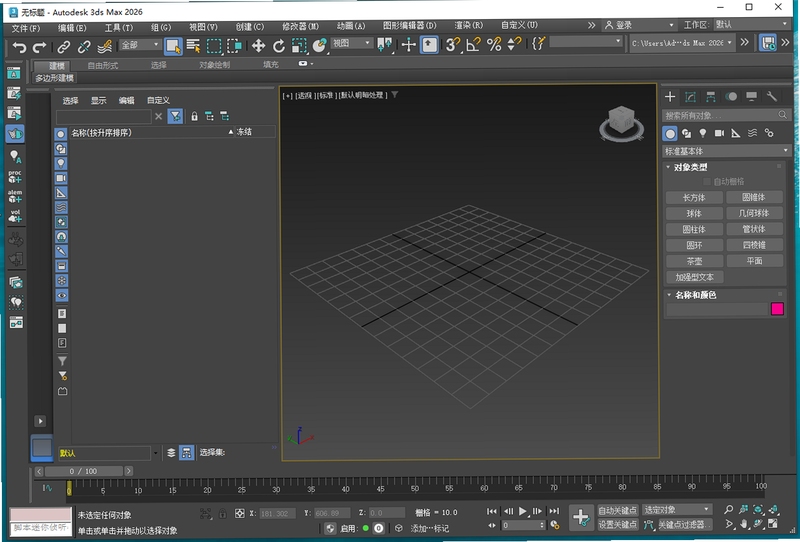Toggle the scene explorer eye display filter
The height and width of the screenshot is (542, 800).
pyautogui.click(x=61, y=295)
